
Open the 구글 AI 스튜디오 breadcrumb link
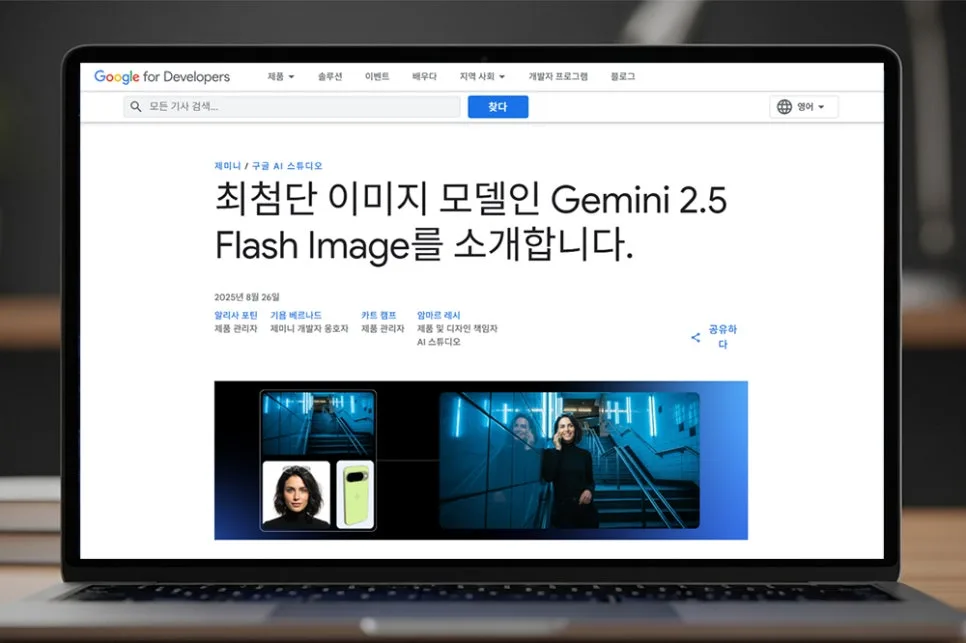click(x=287, y=166)
